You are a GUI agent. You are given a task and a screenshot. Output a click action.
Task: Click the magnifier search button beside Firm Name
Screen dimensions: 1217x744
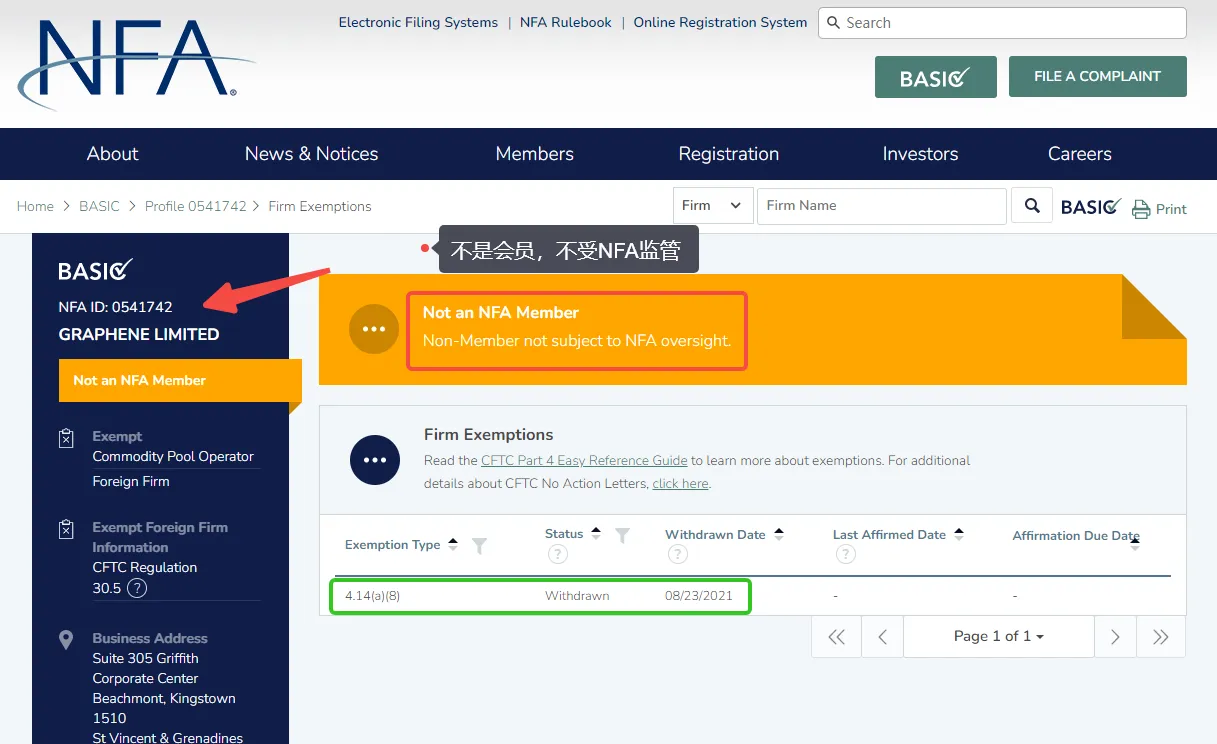click(1032, 206)
